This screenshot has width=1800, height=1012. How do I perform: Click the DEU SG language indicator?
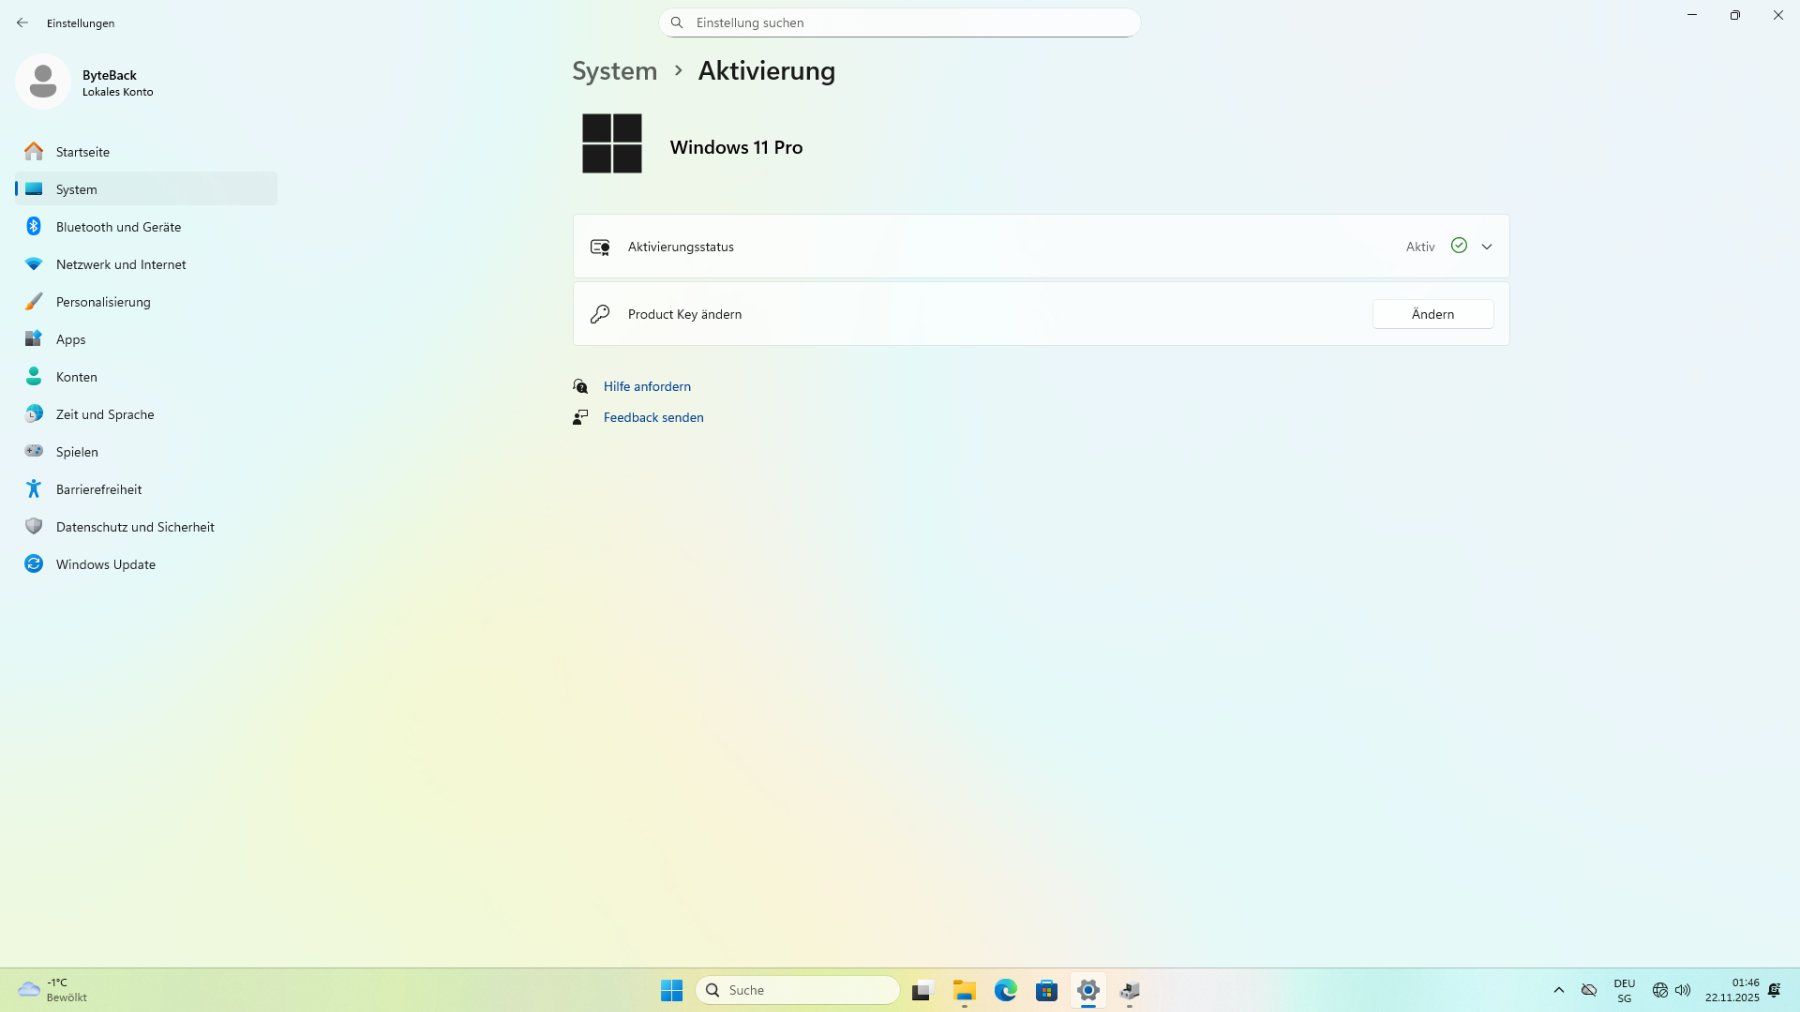click(x=1624, y=990)
